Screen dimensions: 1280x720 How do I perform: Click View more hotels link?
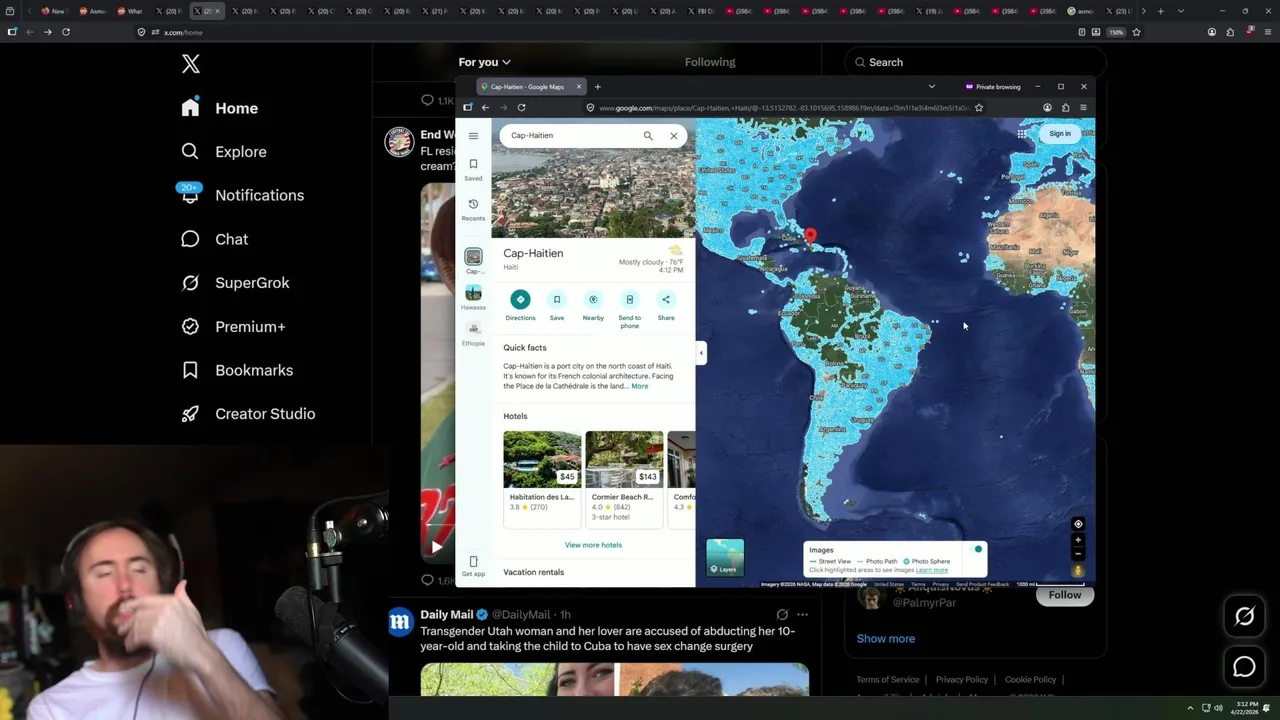coord(593,545)
